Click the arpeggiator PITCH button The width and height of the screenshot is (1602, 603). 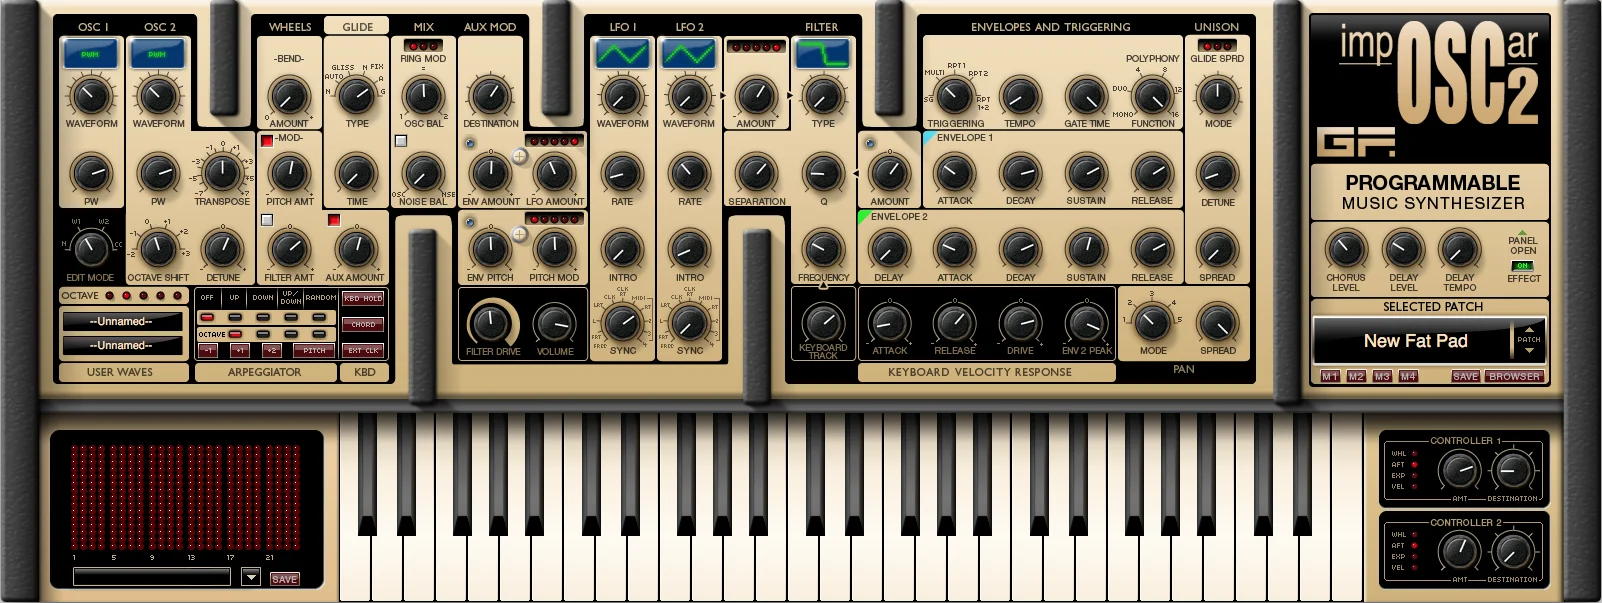(x=314, y=351)
